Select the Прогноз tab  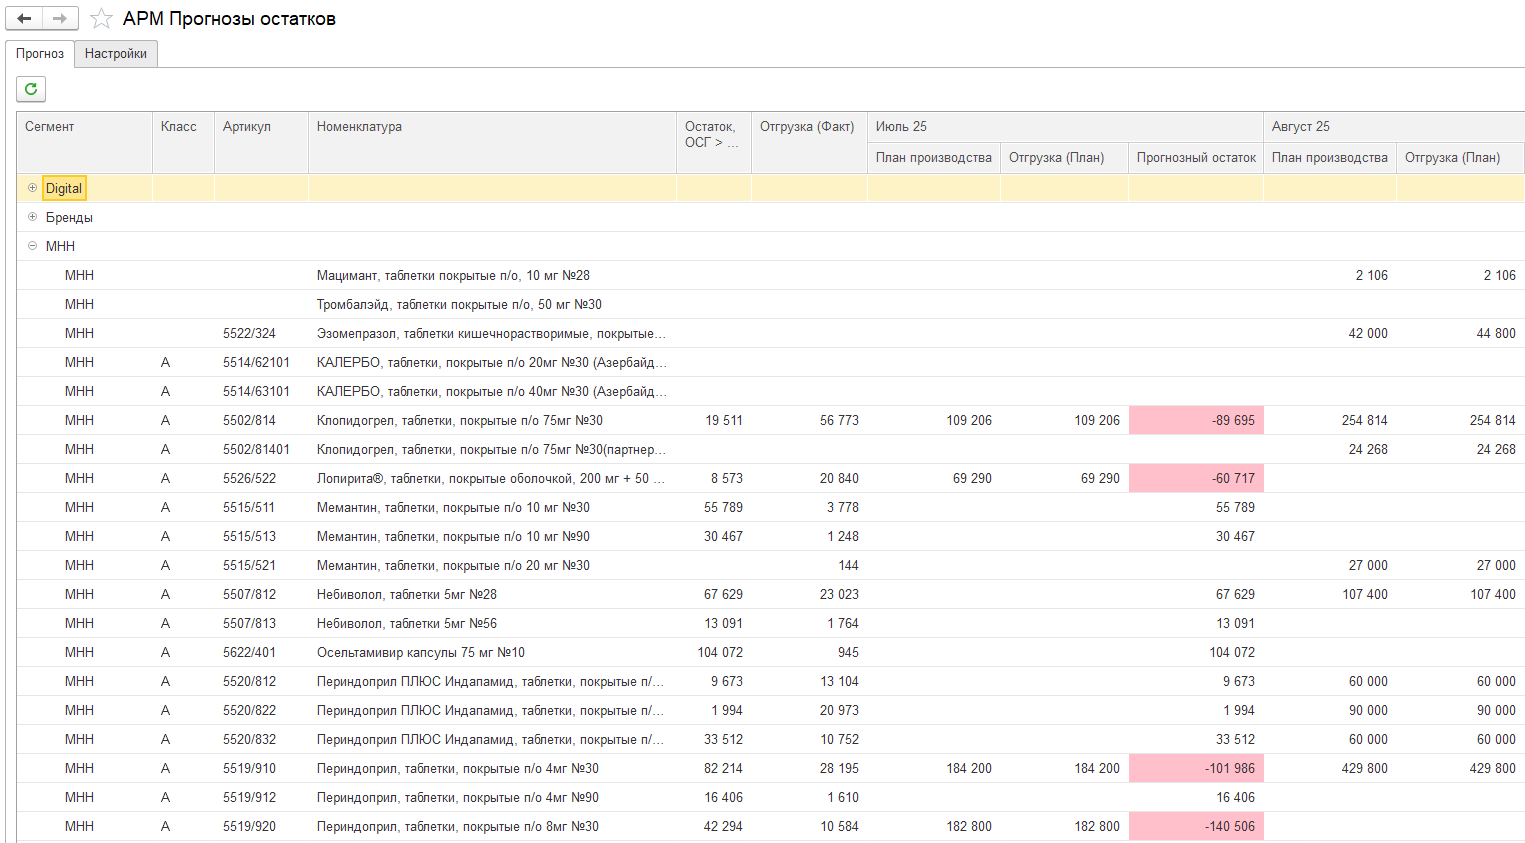(40, 54)
